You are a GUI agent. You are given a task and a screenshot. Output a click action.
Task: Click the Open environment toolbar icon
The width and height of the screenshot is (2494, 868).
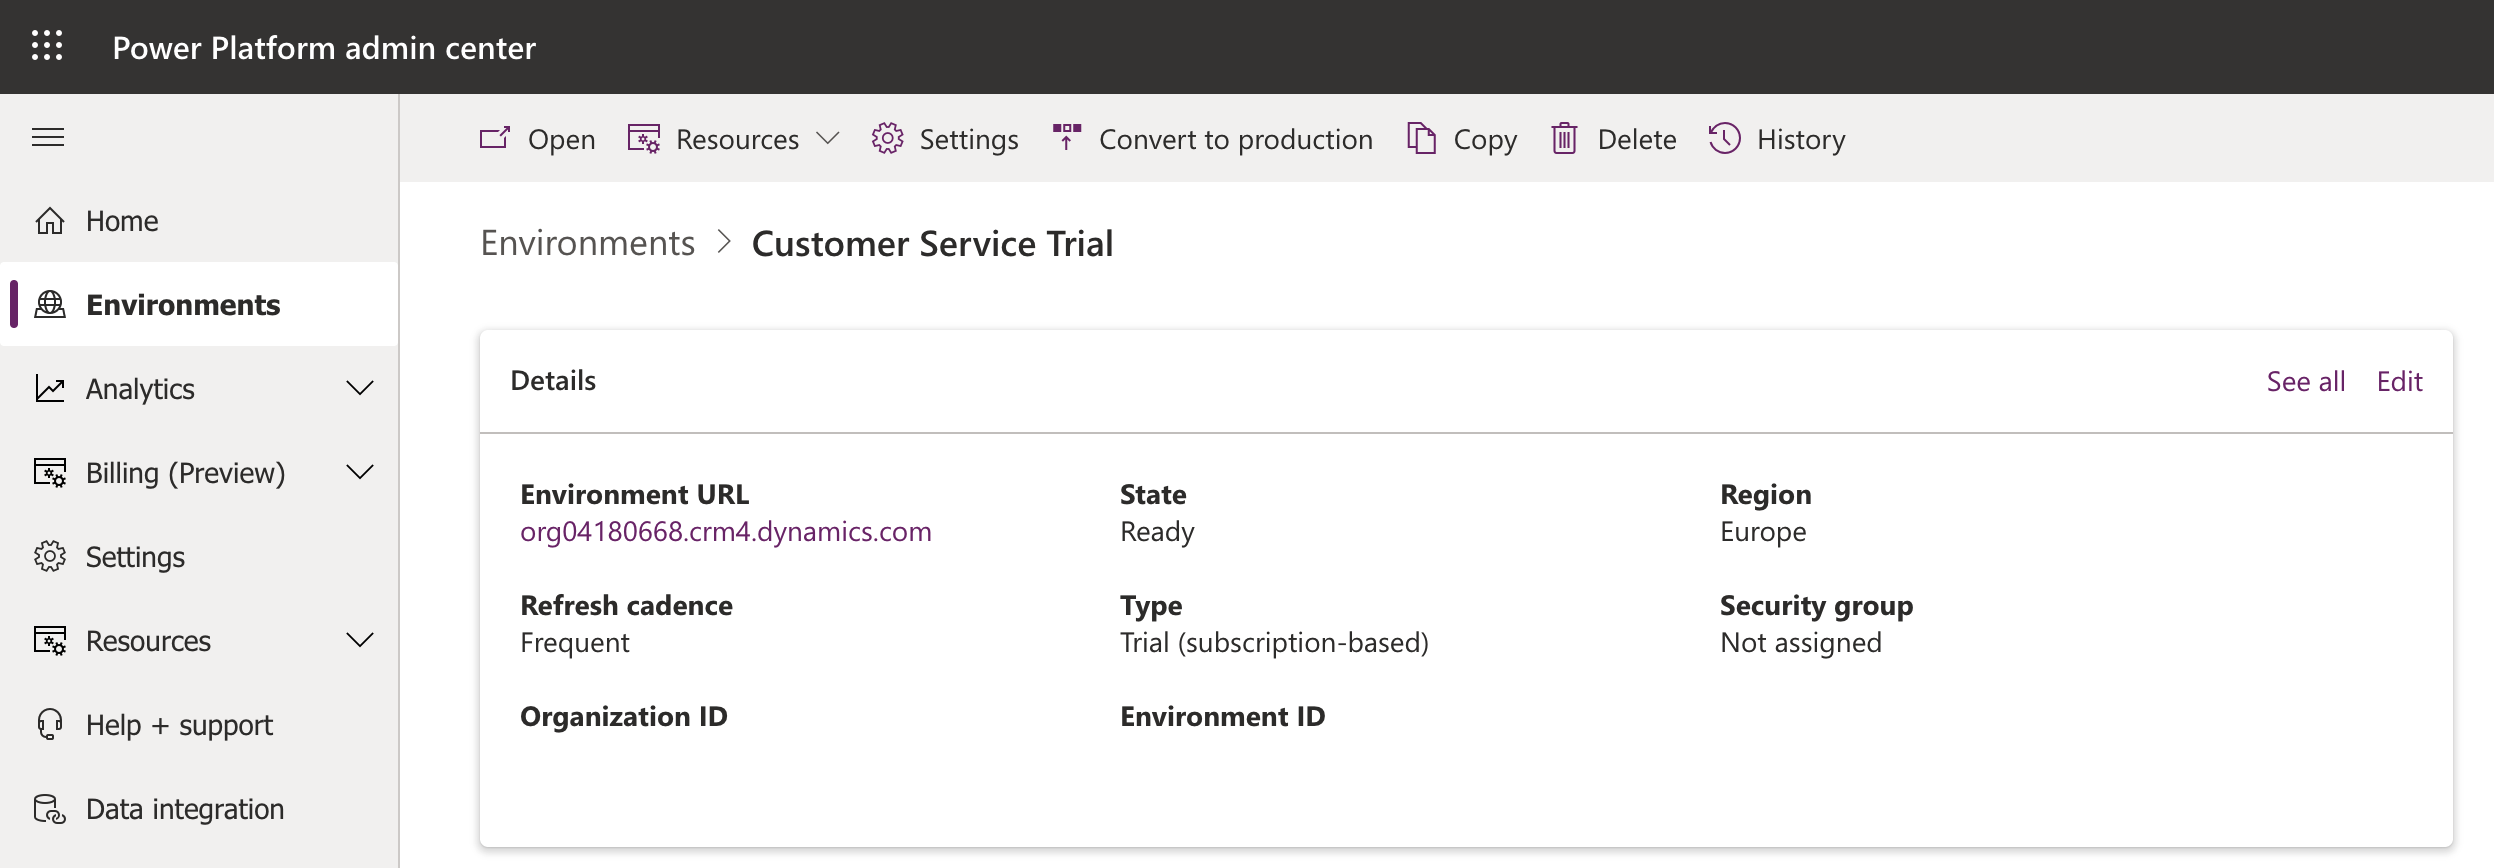(x=495, y=138)
